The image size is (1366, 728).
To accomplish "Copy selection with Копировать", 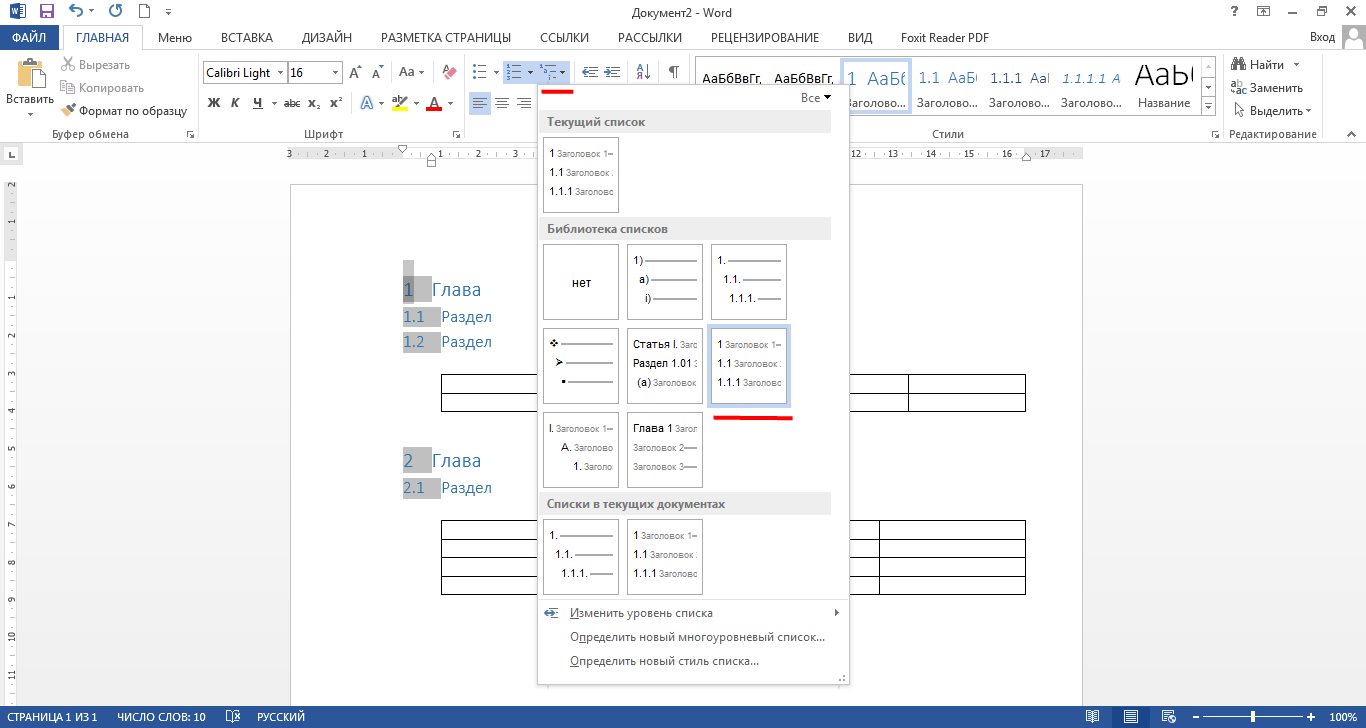I will [102, 88].
